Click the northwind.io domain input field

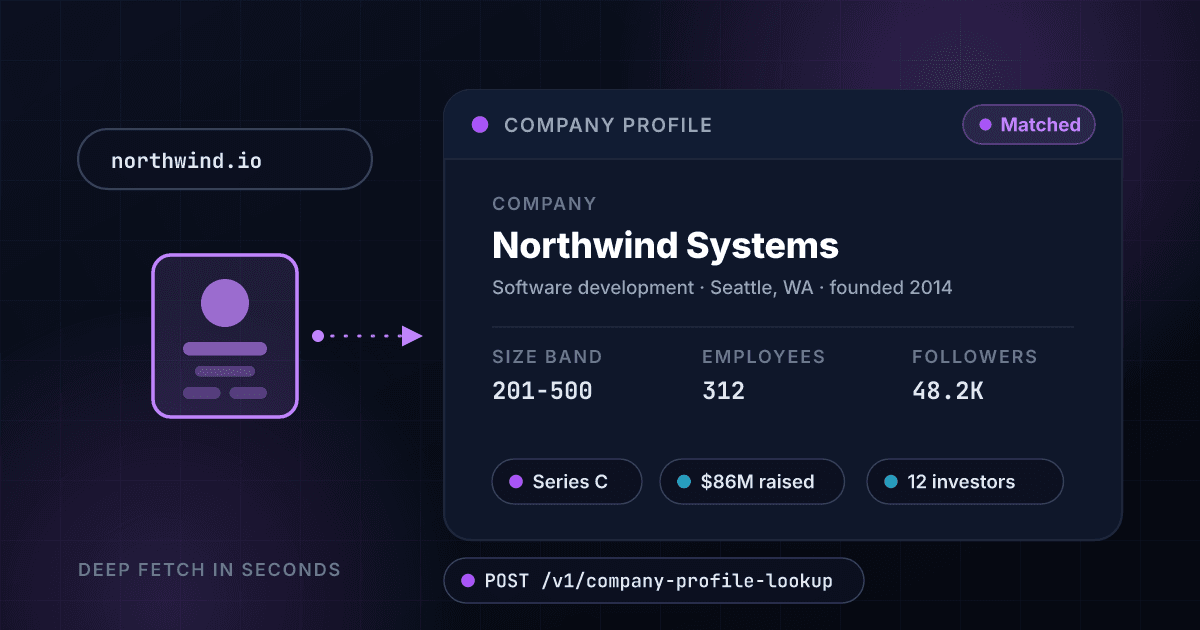225,160
